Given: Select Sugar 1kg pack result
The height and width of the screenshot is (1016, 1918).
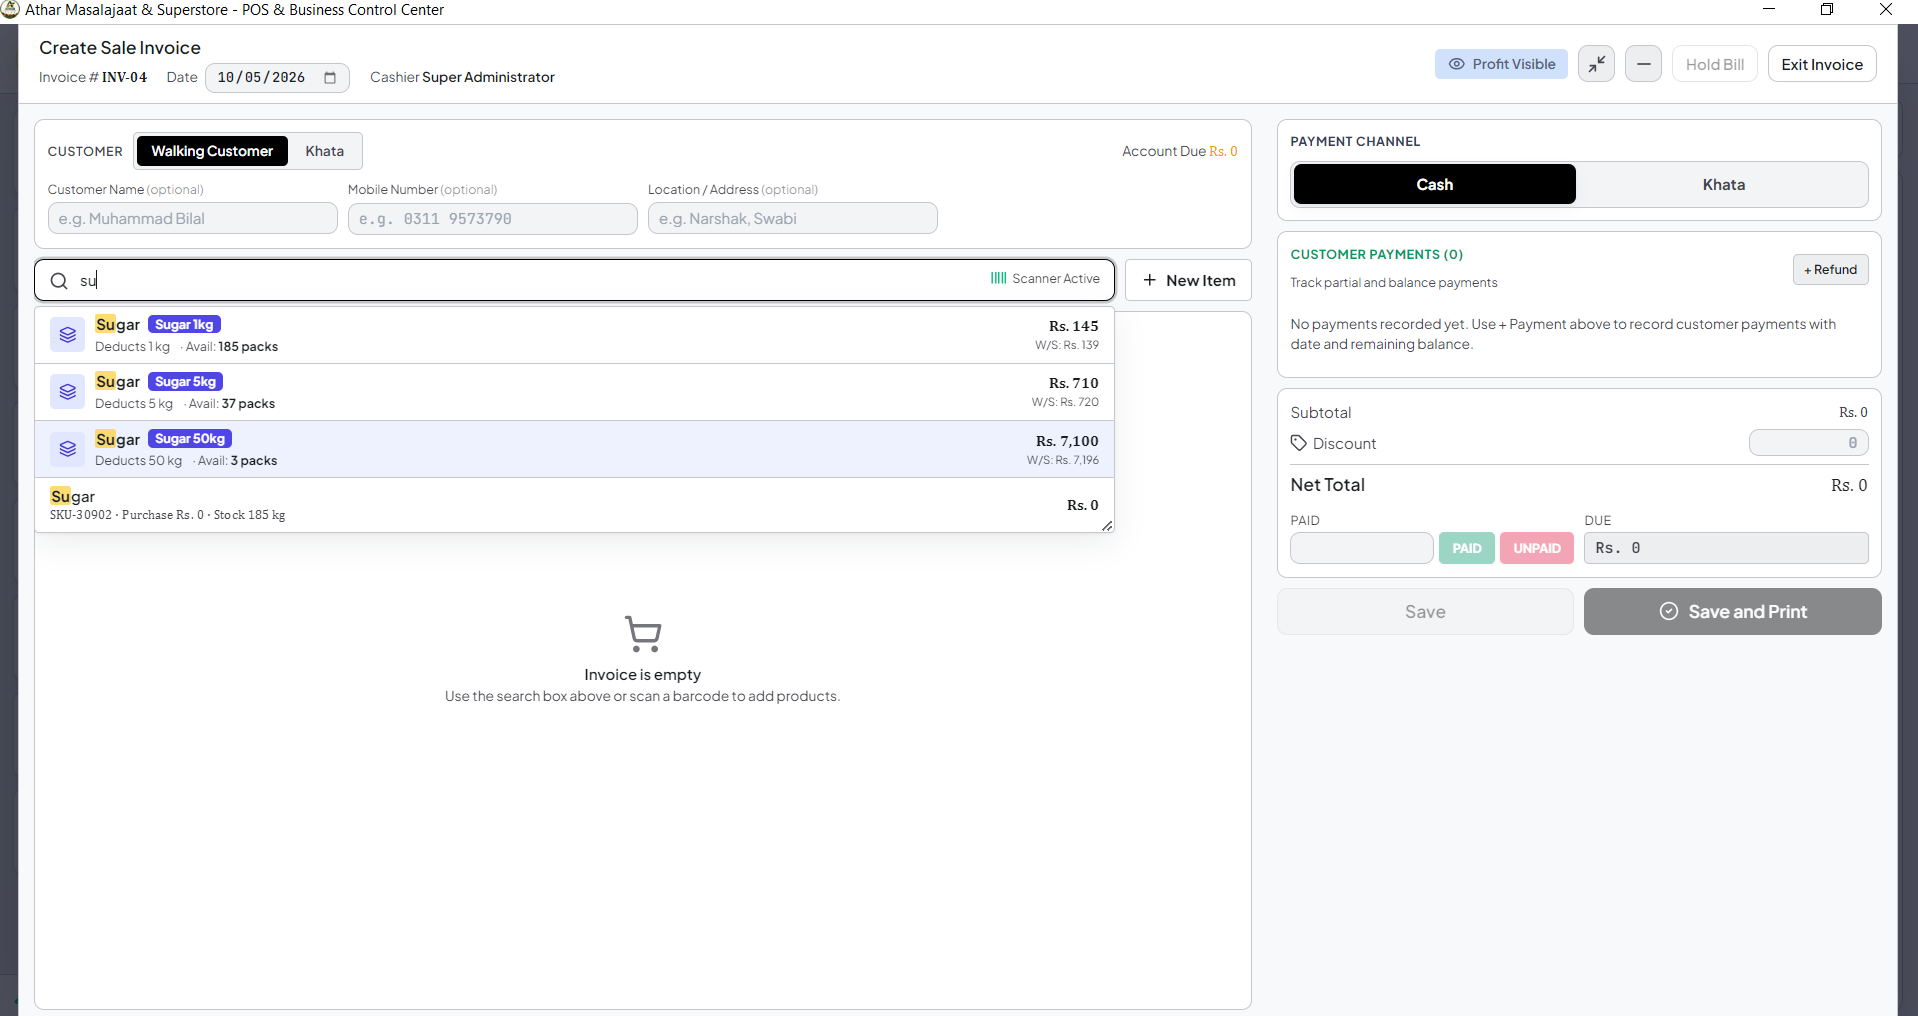Looking at the screenshot, I should pos(575,335).
